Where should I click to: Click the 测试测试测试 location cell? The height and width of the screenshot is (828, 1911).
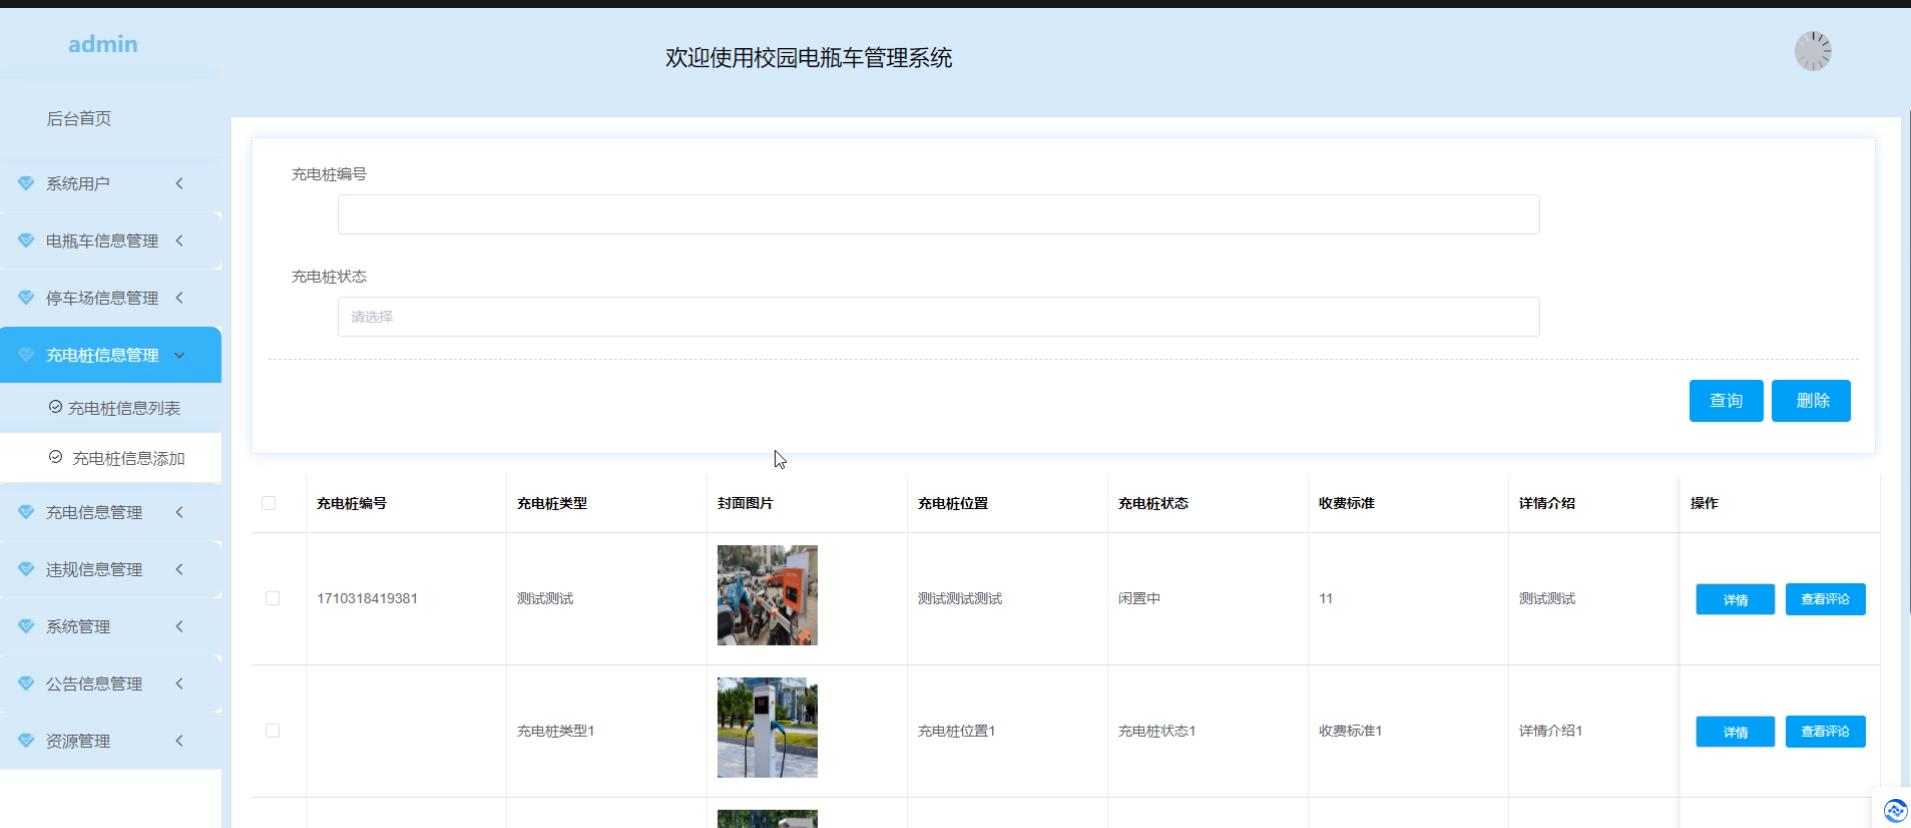pos(960,598)
